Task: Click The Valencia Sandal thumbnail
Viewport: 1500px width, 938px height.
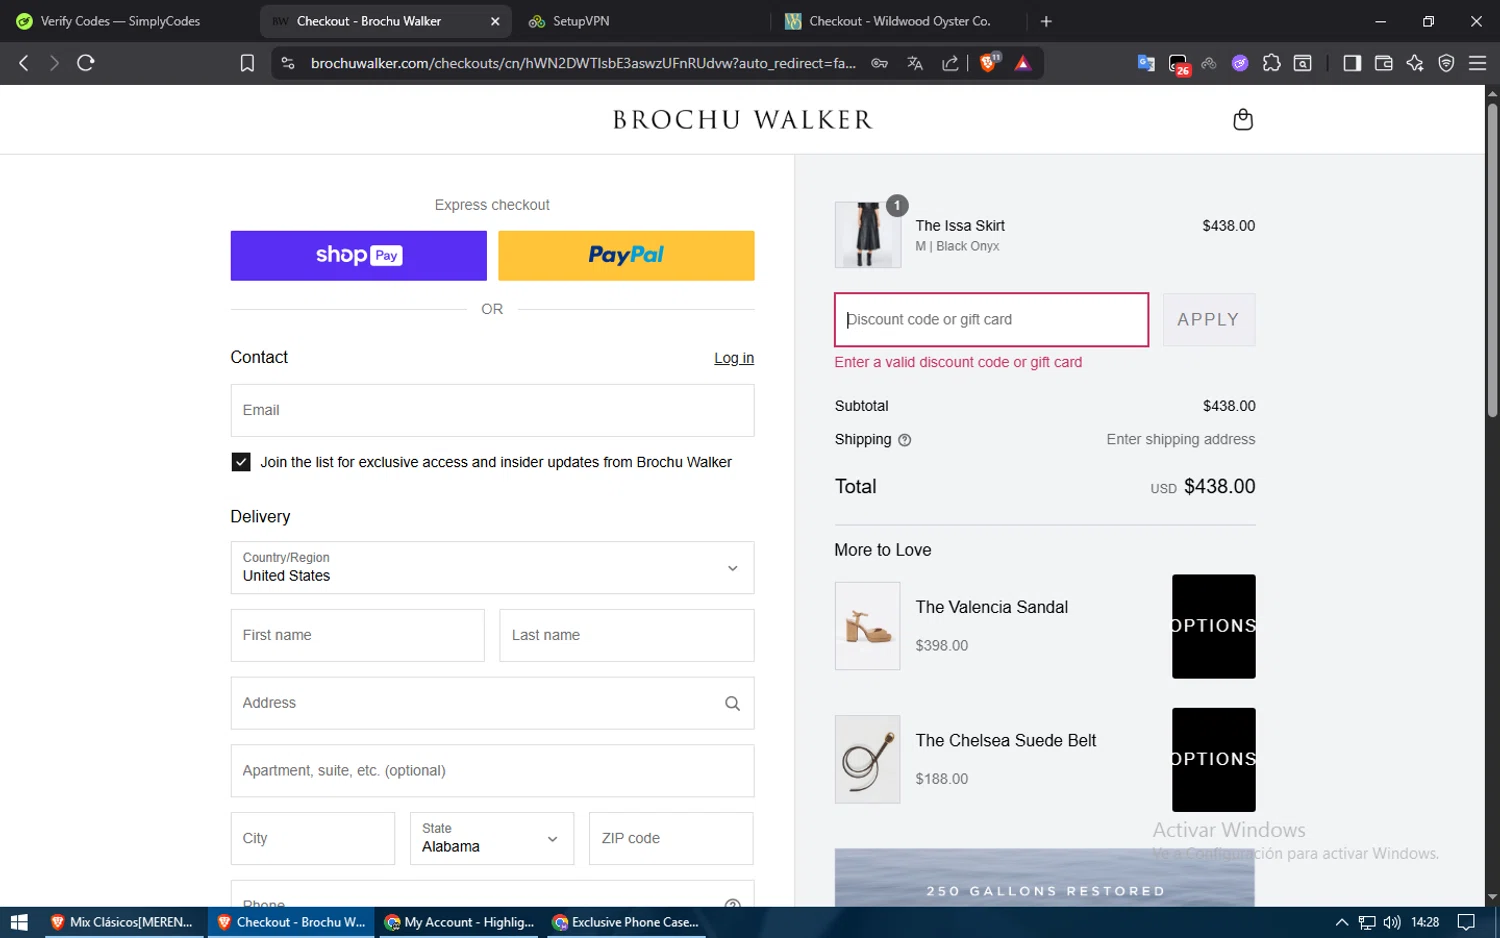Action: (x=867, y=626)
